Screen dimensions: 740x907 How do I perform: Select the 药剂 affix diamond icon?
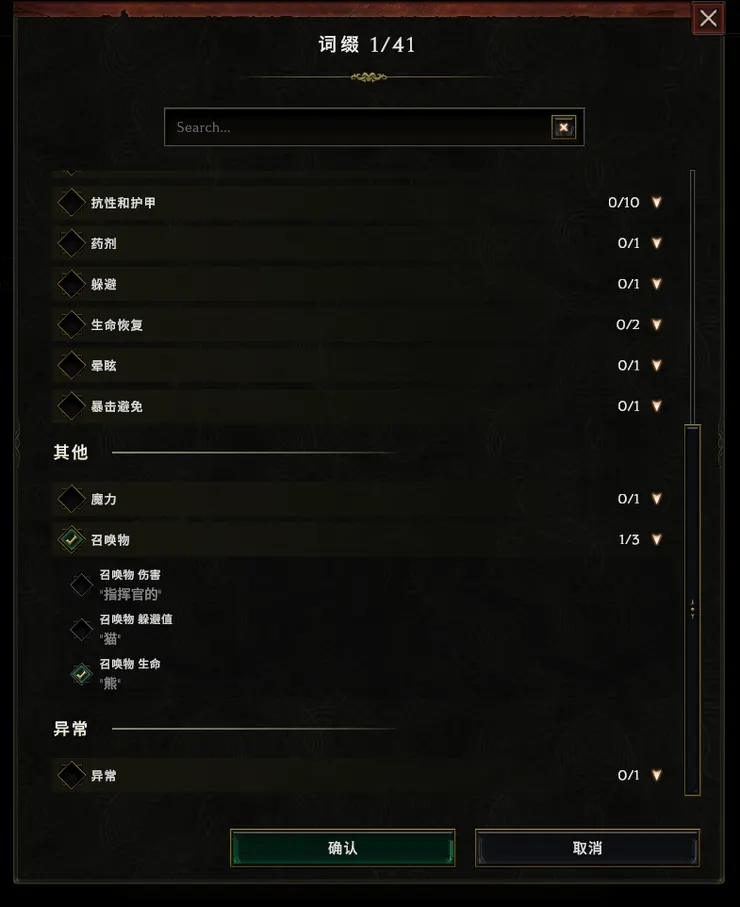[71, 243]
